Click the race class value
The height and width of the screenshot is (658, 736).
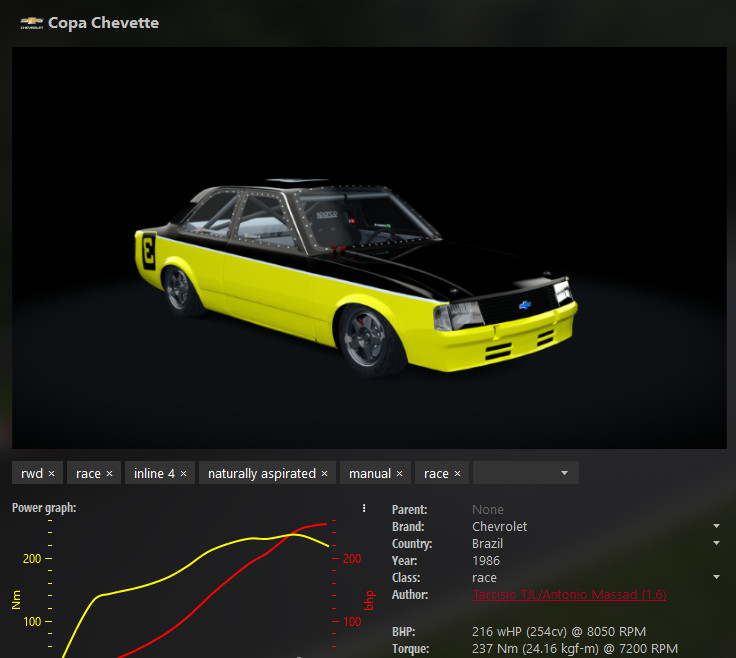pos(484,578)
